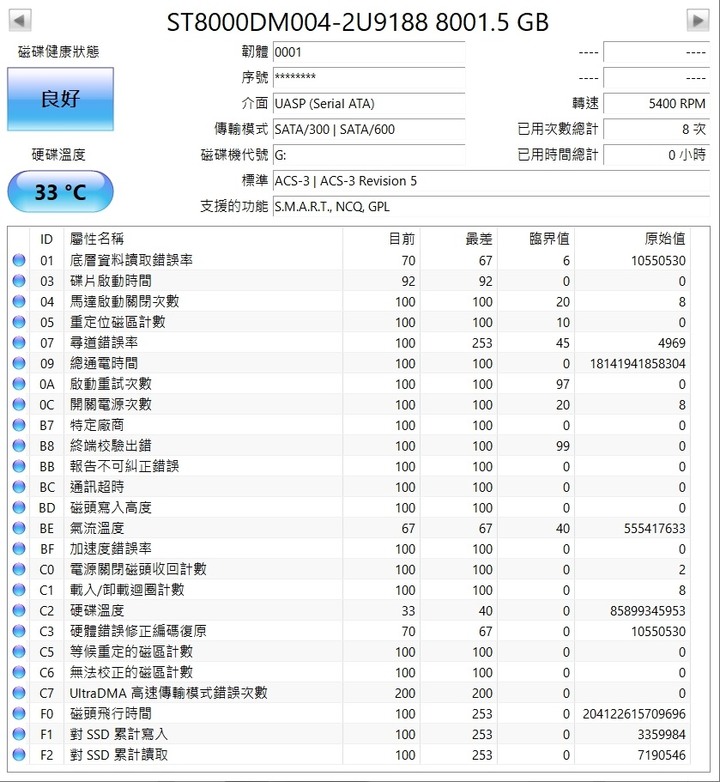720x782 pixels.
Task: Click the 目前 column header
Action: pyautogui.click(x=381, y=239)
